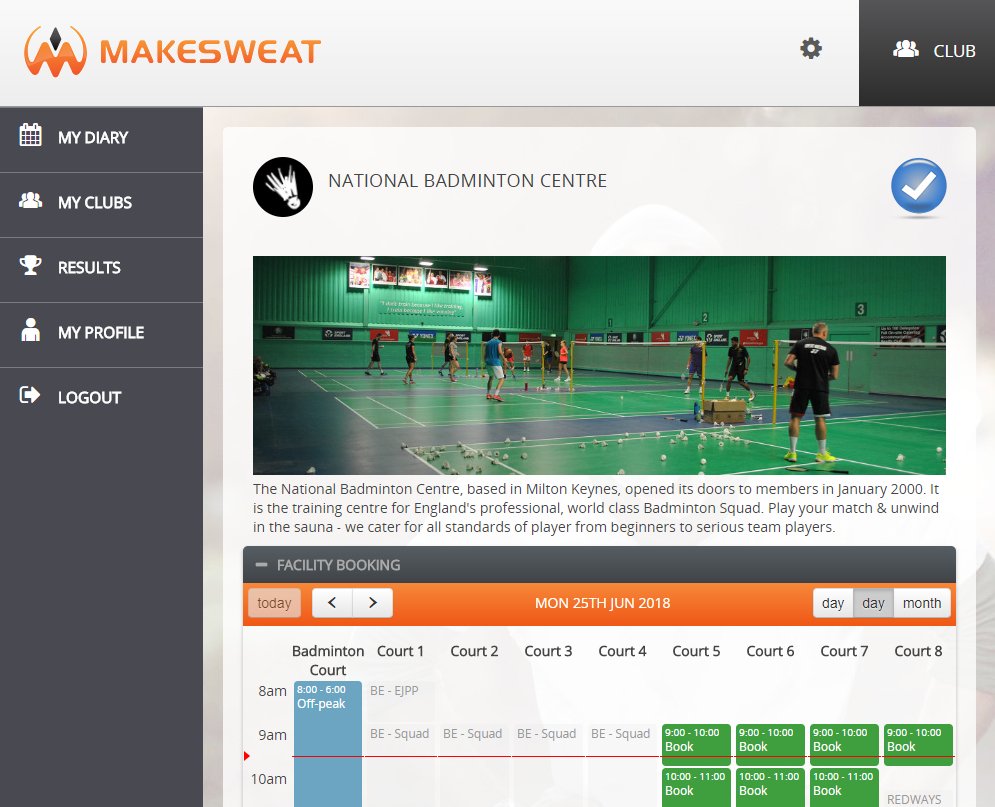Click the Court 4 column header
The image size is (995, 807).
pyautogui.click(x=622, y=651)
